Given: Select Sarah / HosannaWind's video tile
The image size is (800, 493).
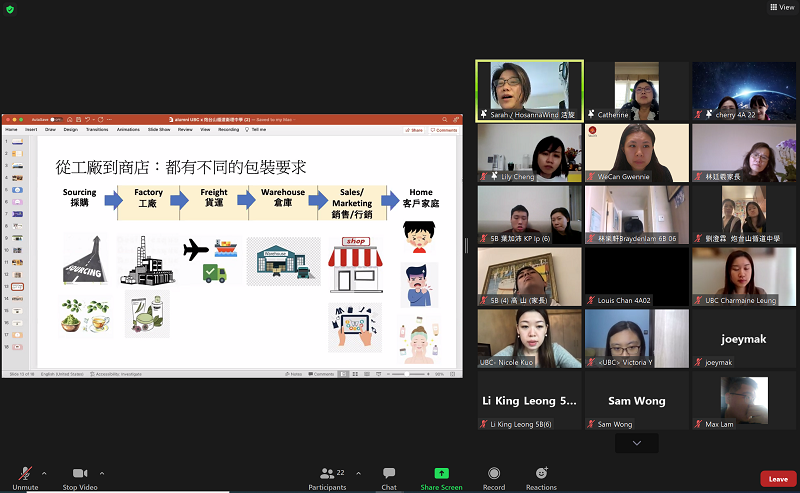Looking at the screenshot, I should pyautogui.click(x=529, y=92).
